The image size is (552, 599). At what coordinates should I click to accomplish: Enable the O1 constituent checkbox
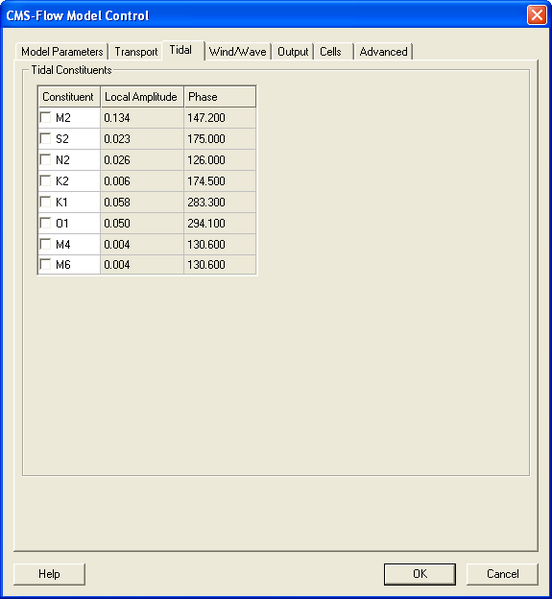45,223
